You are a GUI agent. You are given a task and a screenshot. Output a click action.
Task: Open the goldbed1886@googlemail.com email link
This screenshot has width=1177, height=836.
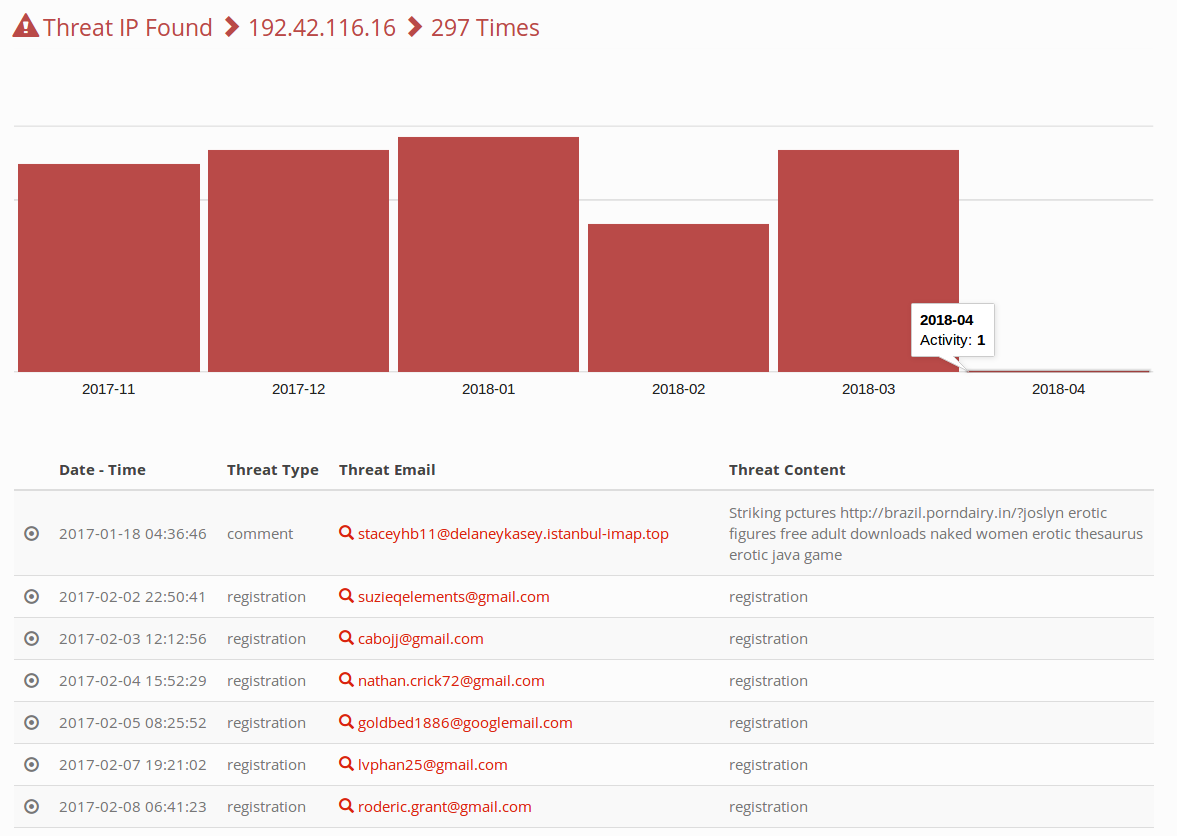point(465,723)
